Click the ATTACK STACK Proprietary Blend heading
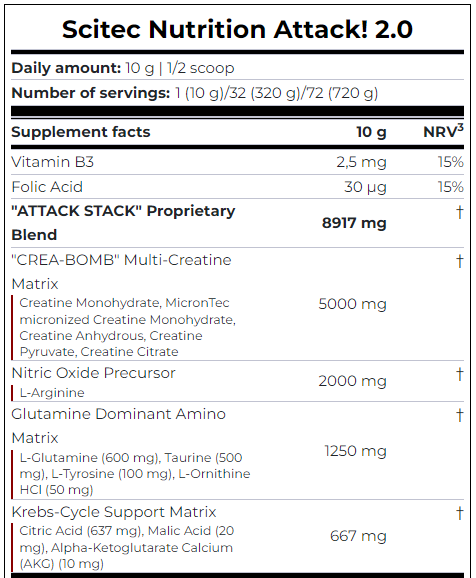476x578 pixels. coord(123,223)
